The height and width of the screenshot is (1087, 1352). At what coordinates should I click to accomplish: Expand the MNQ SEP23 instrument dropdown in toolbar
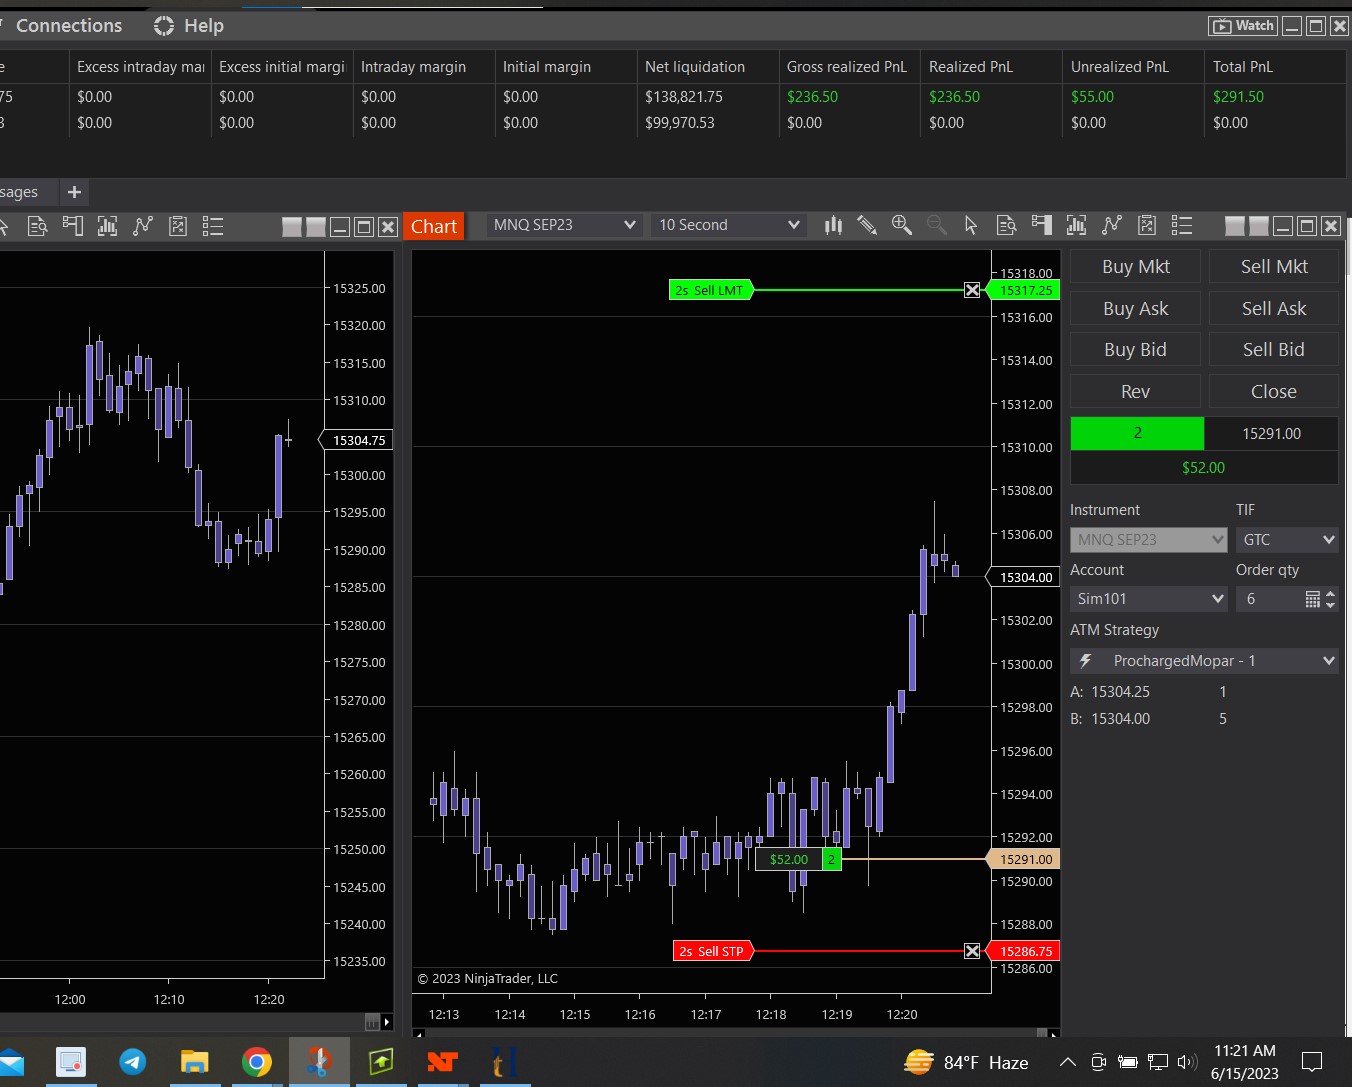click(629, 225)
